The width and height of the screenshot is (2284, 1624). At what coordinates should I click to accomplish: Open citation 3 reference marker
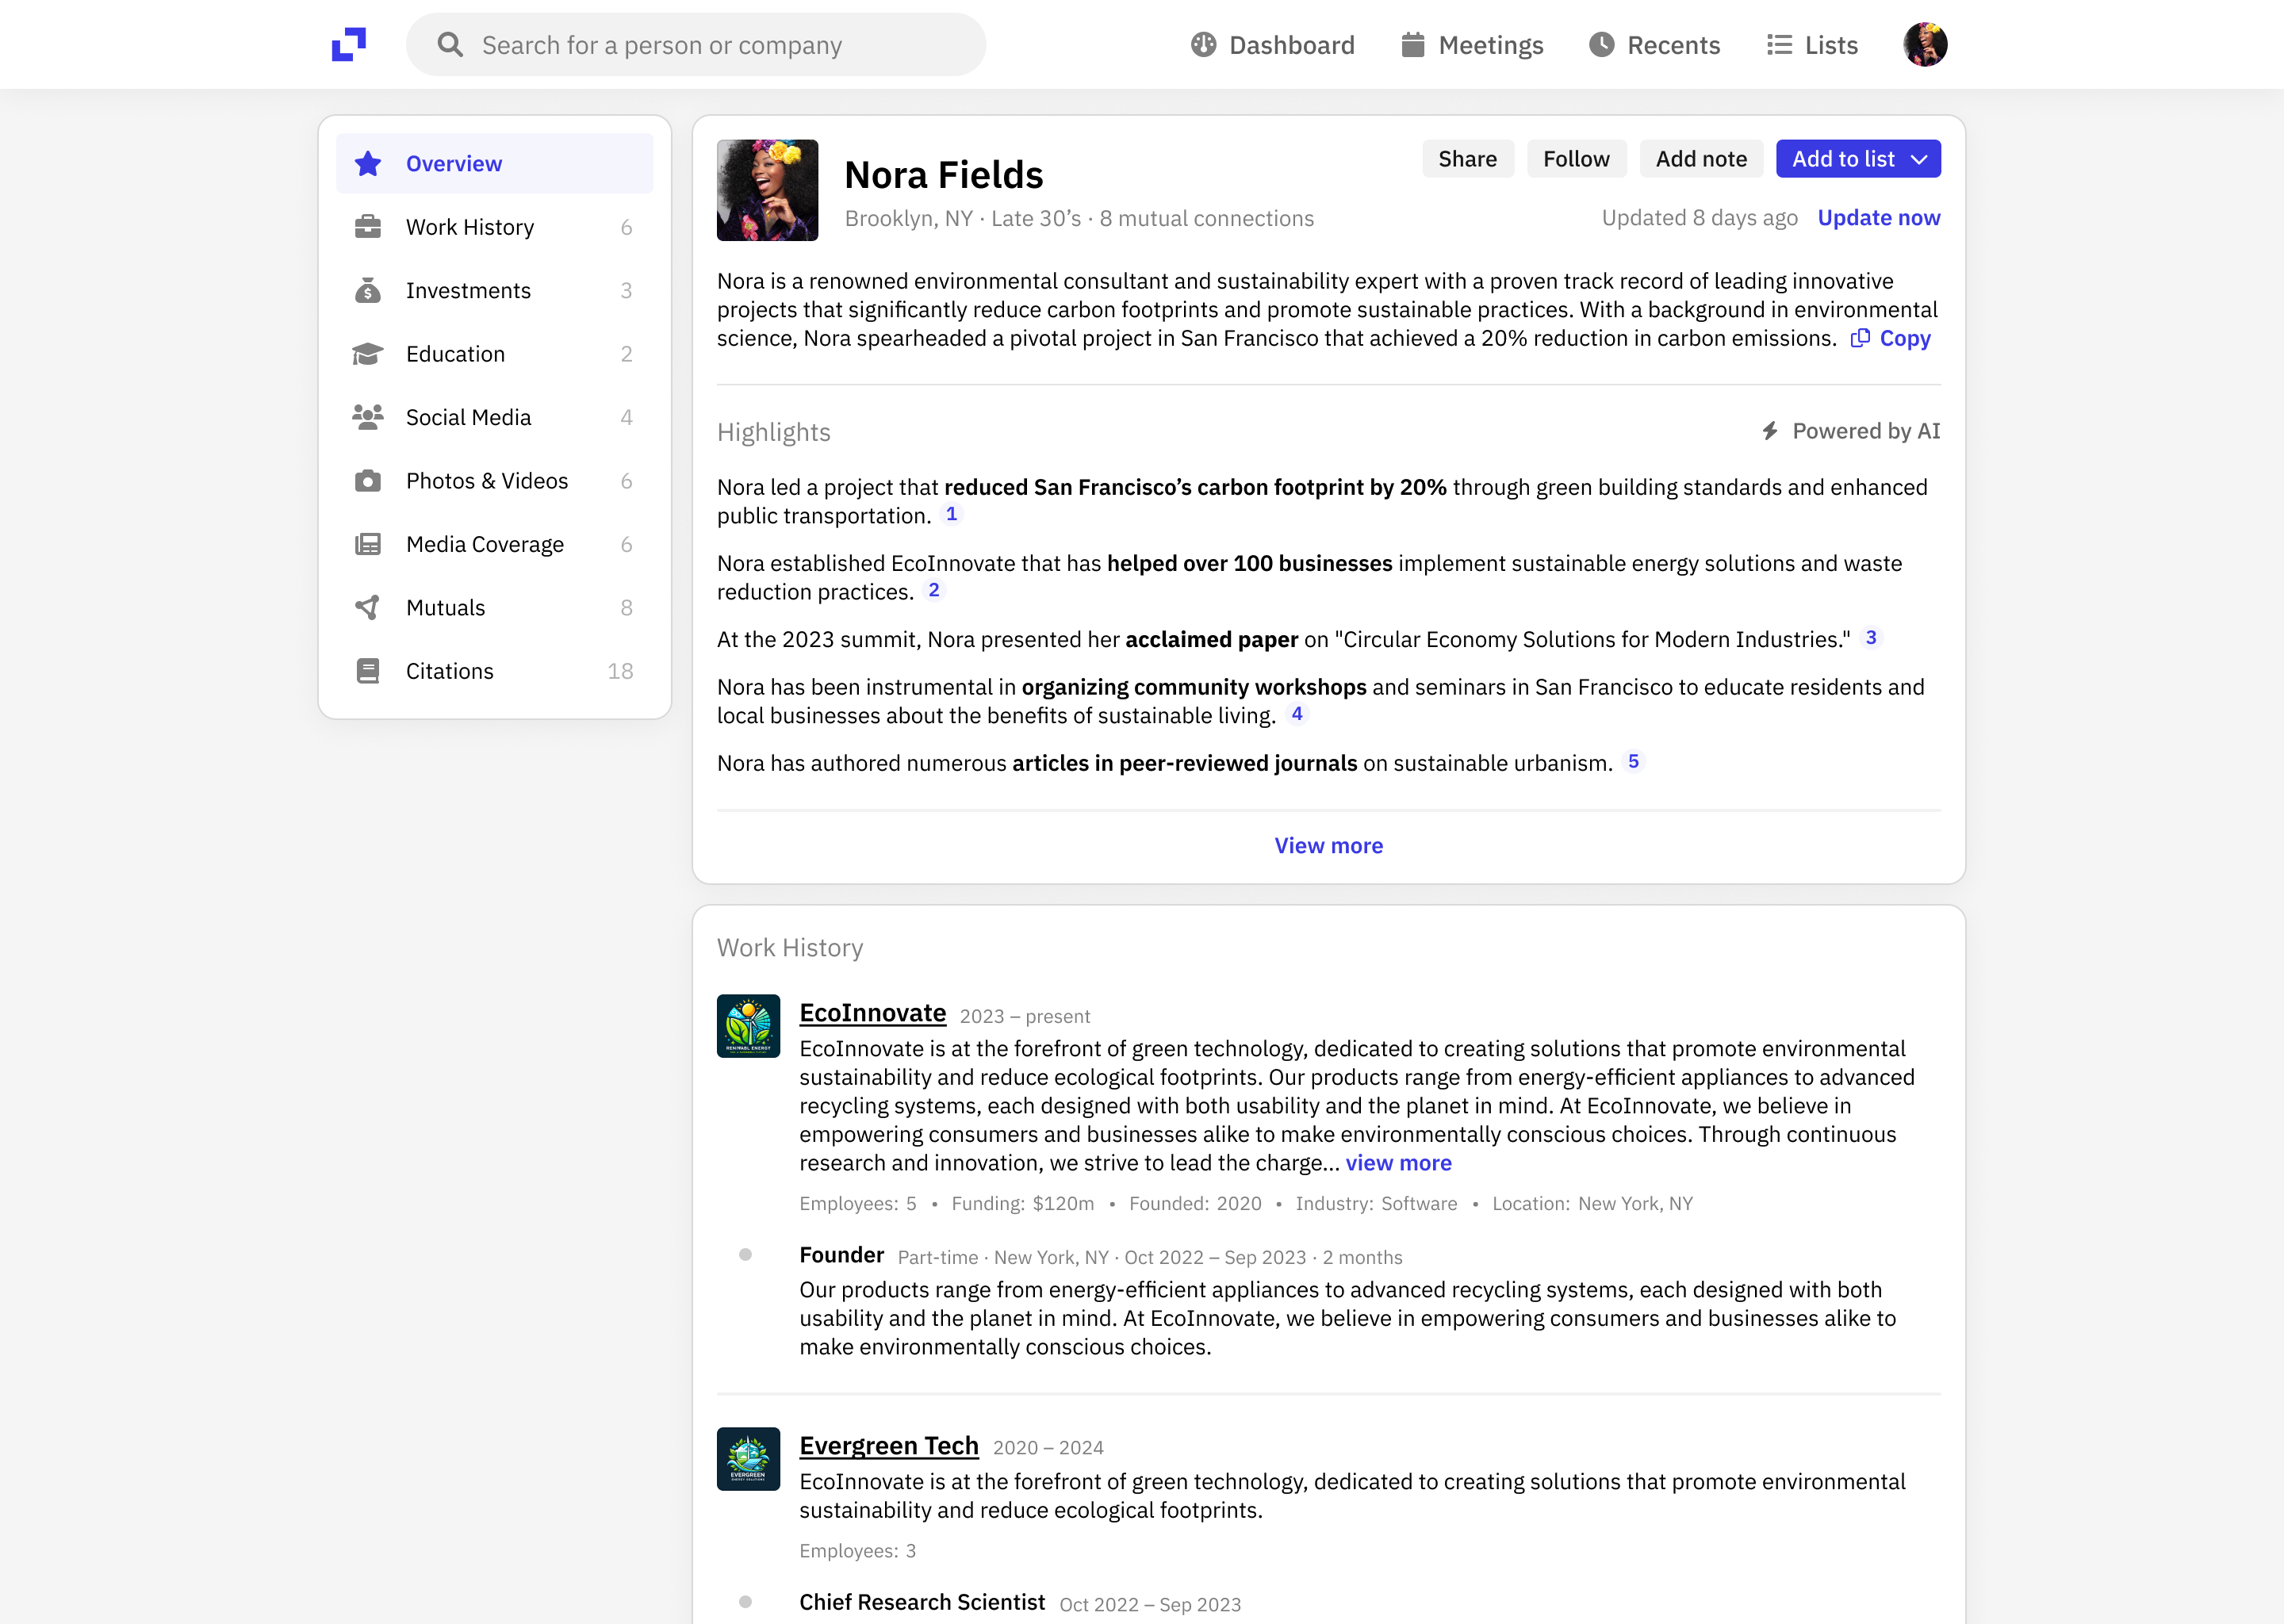1870,638
